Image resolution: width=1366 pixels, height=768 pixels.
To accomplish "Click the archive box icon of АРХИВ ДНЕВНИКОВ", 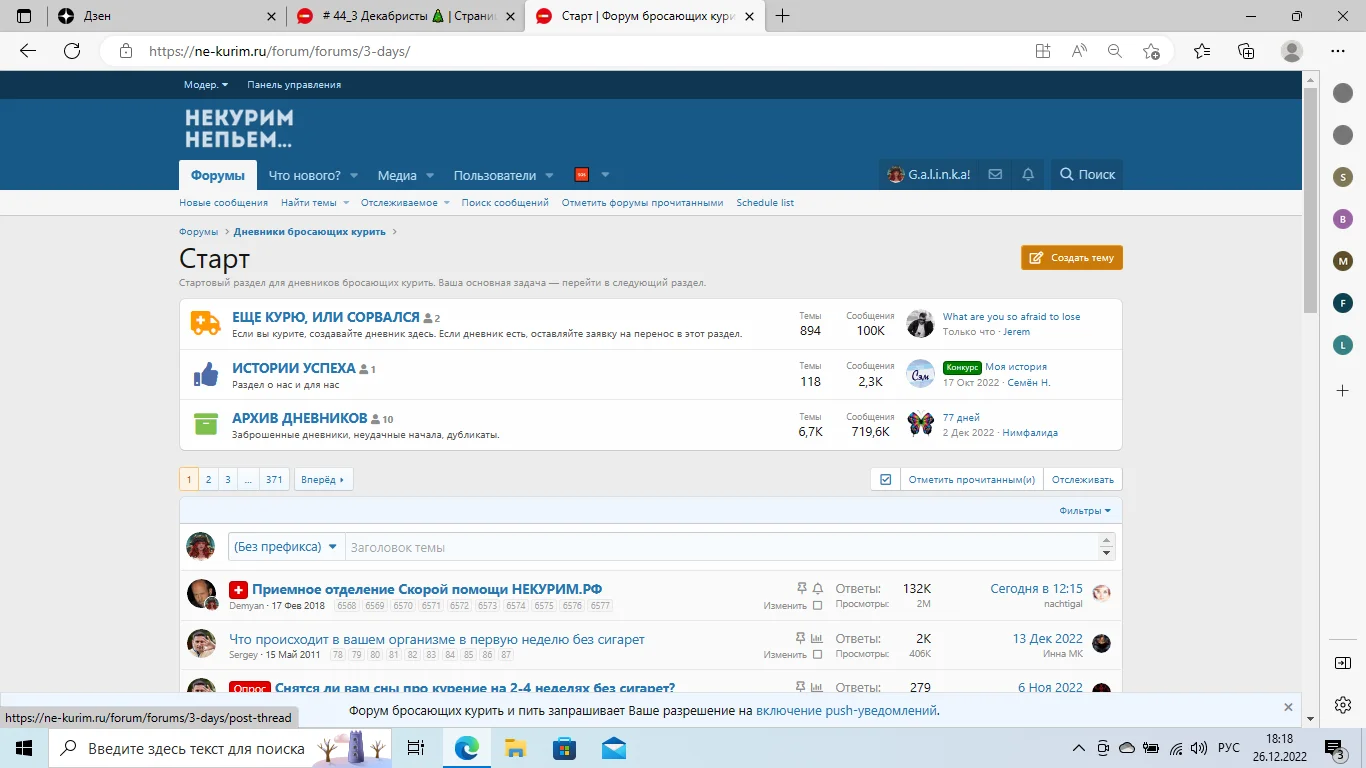I will pyautogui.click(x=205, y=424).
